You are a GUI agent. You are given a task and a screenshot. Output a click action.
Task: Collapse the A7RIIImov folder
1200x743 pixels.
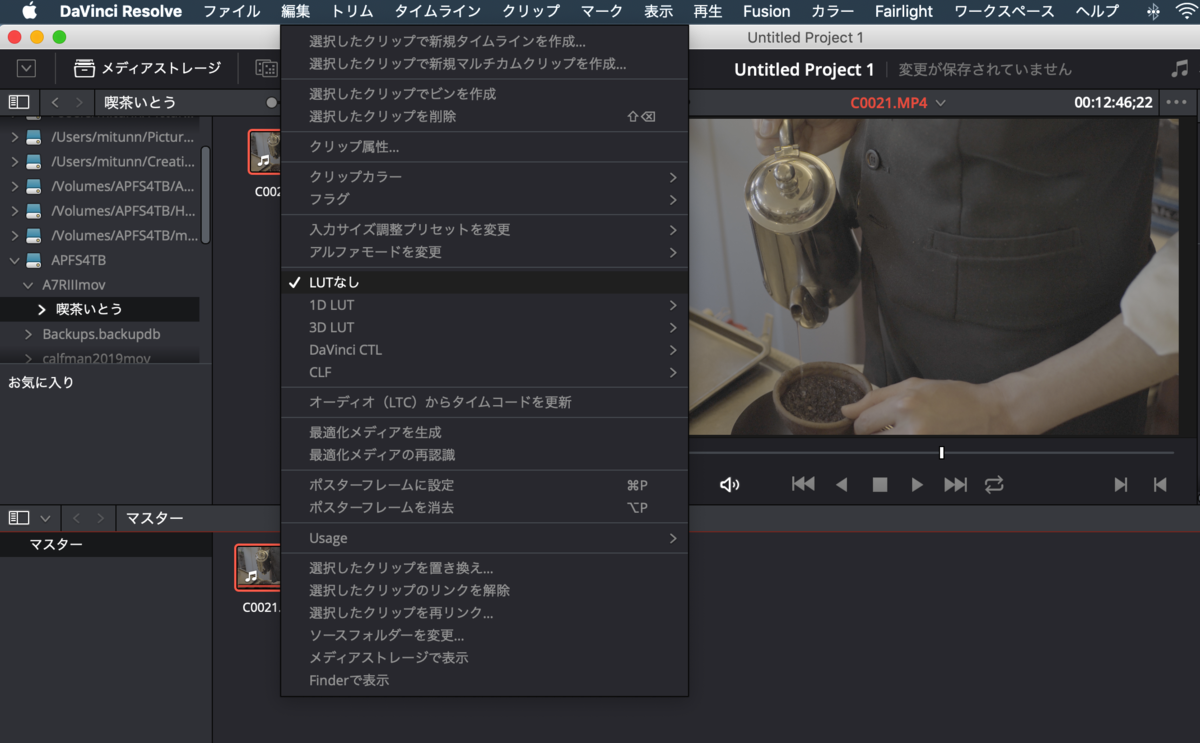[x=29, y=284]
